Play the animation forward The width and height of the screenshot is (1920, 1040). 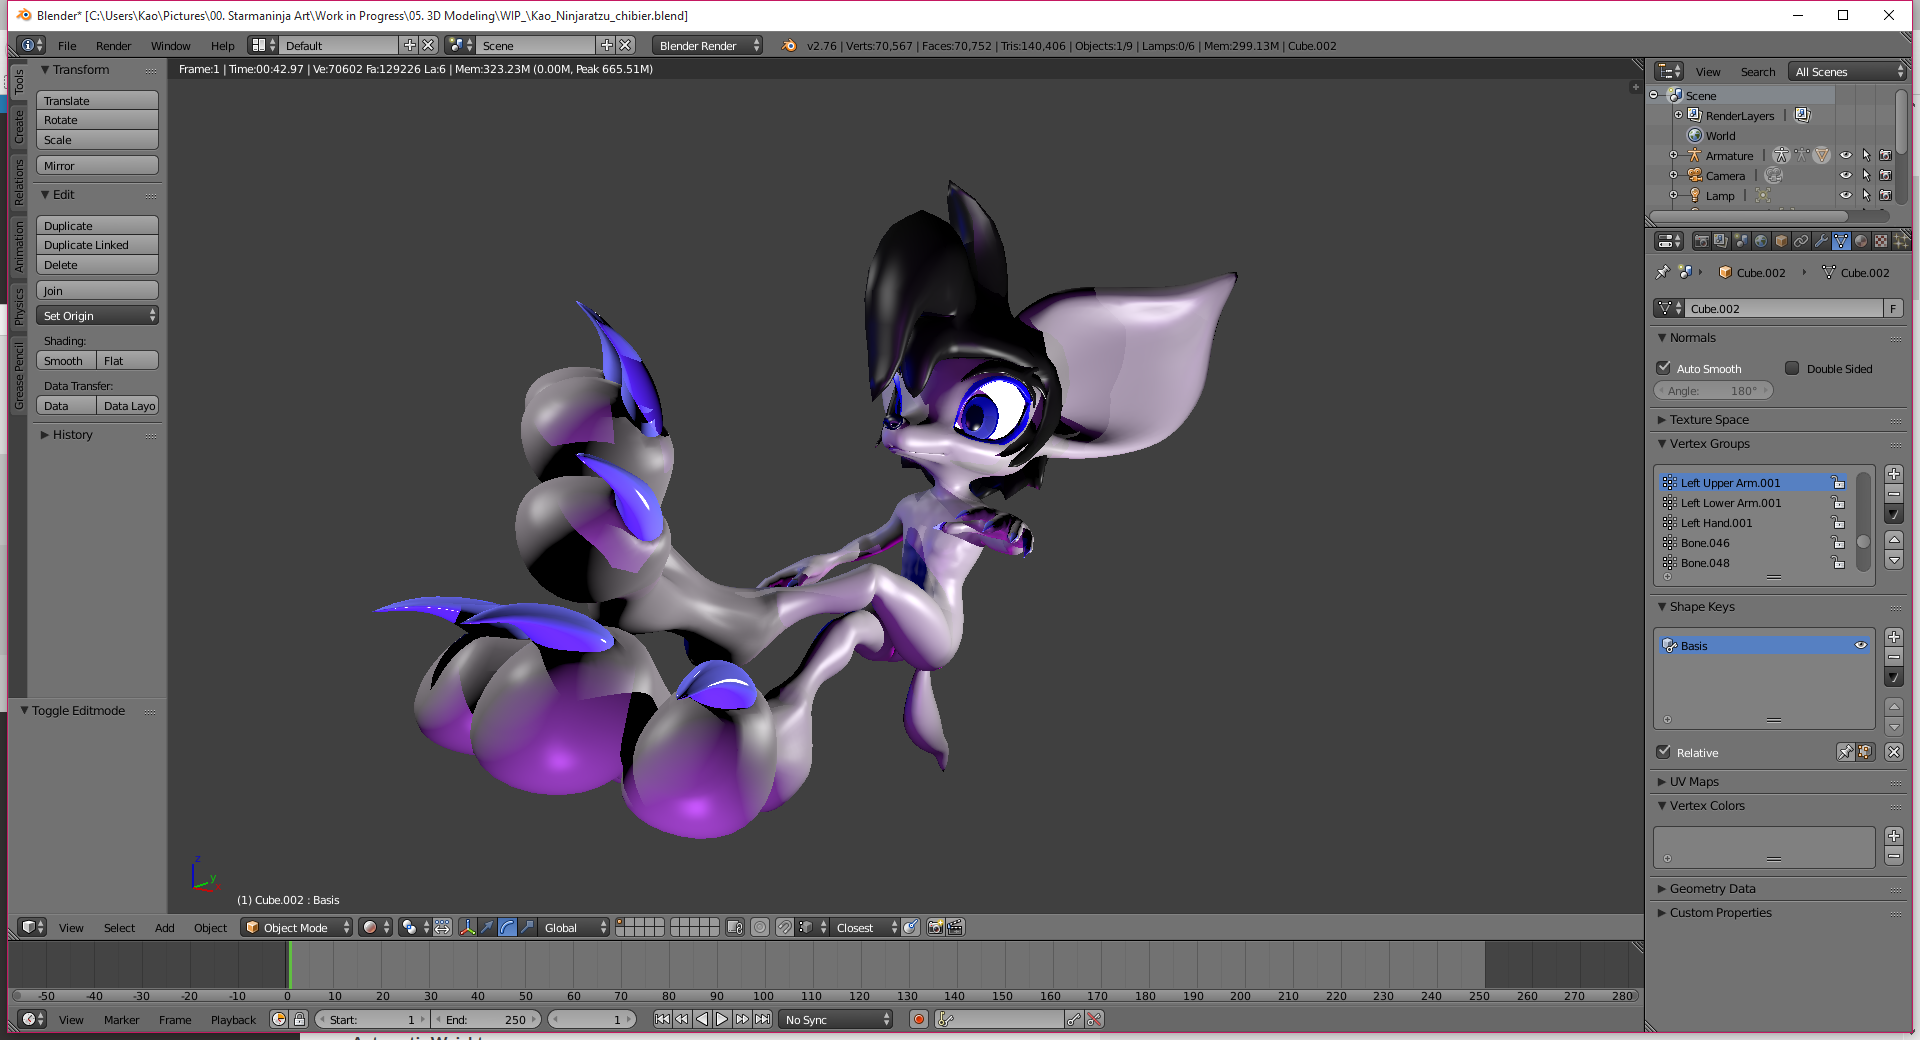point(722,1019)
